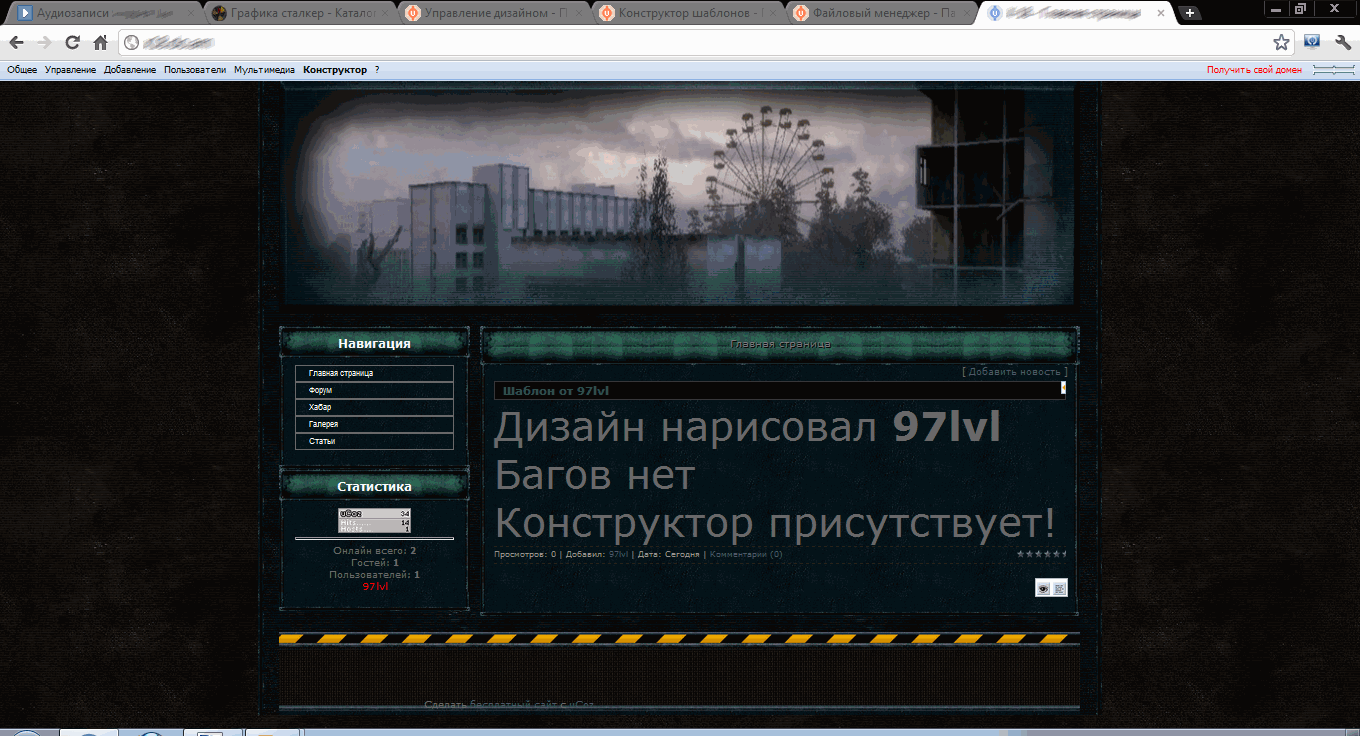Click the Статистика block header

coord(374,486)
